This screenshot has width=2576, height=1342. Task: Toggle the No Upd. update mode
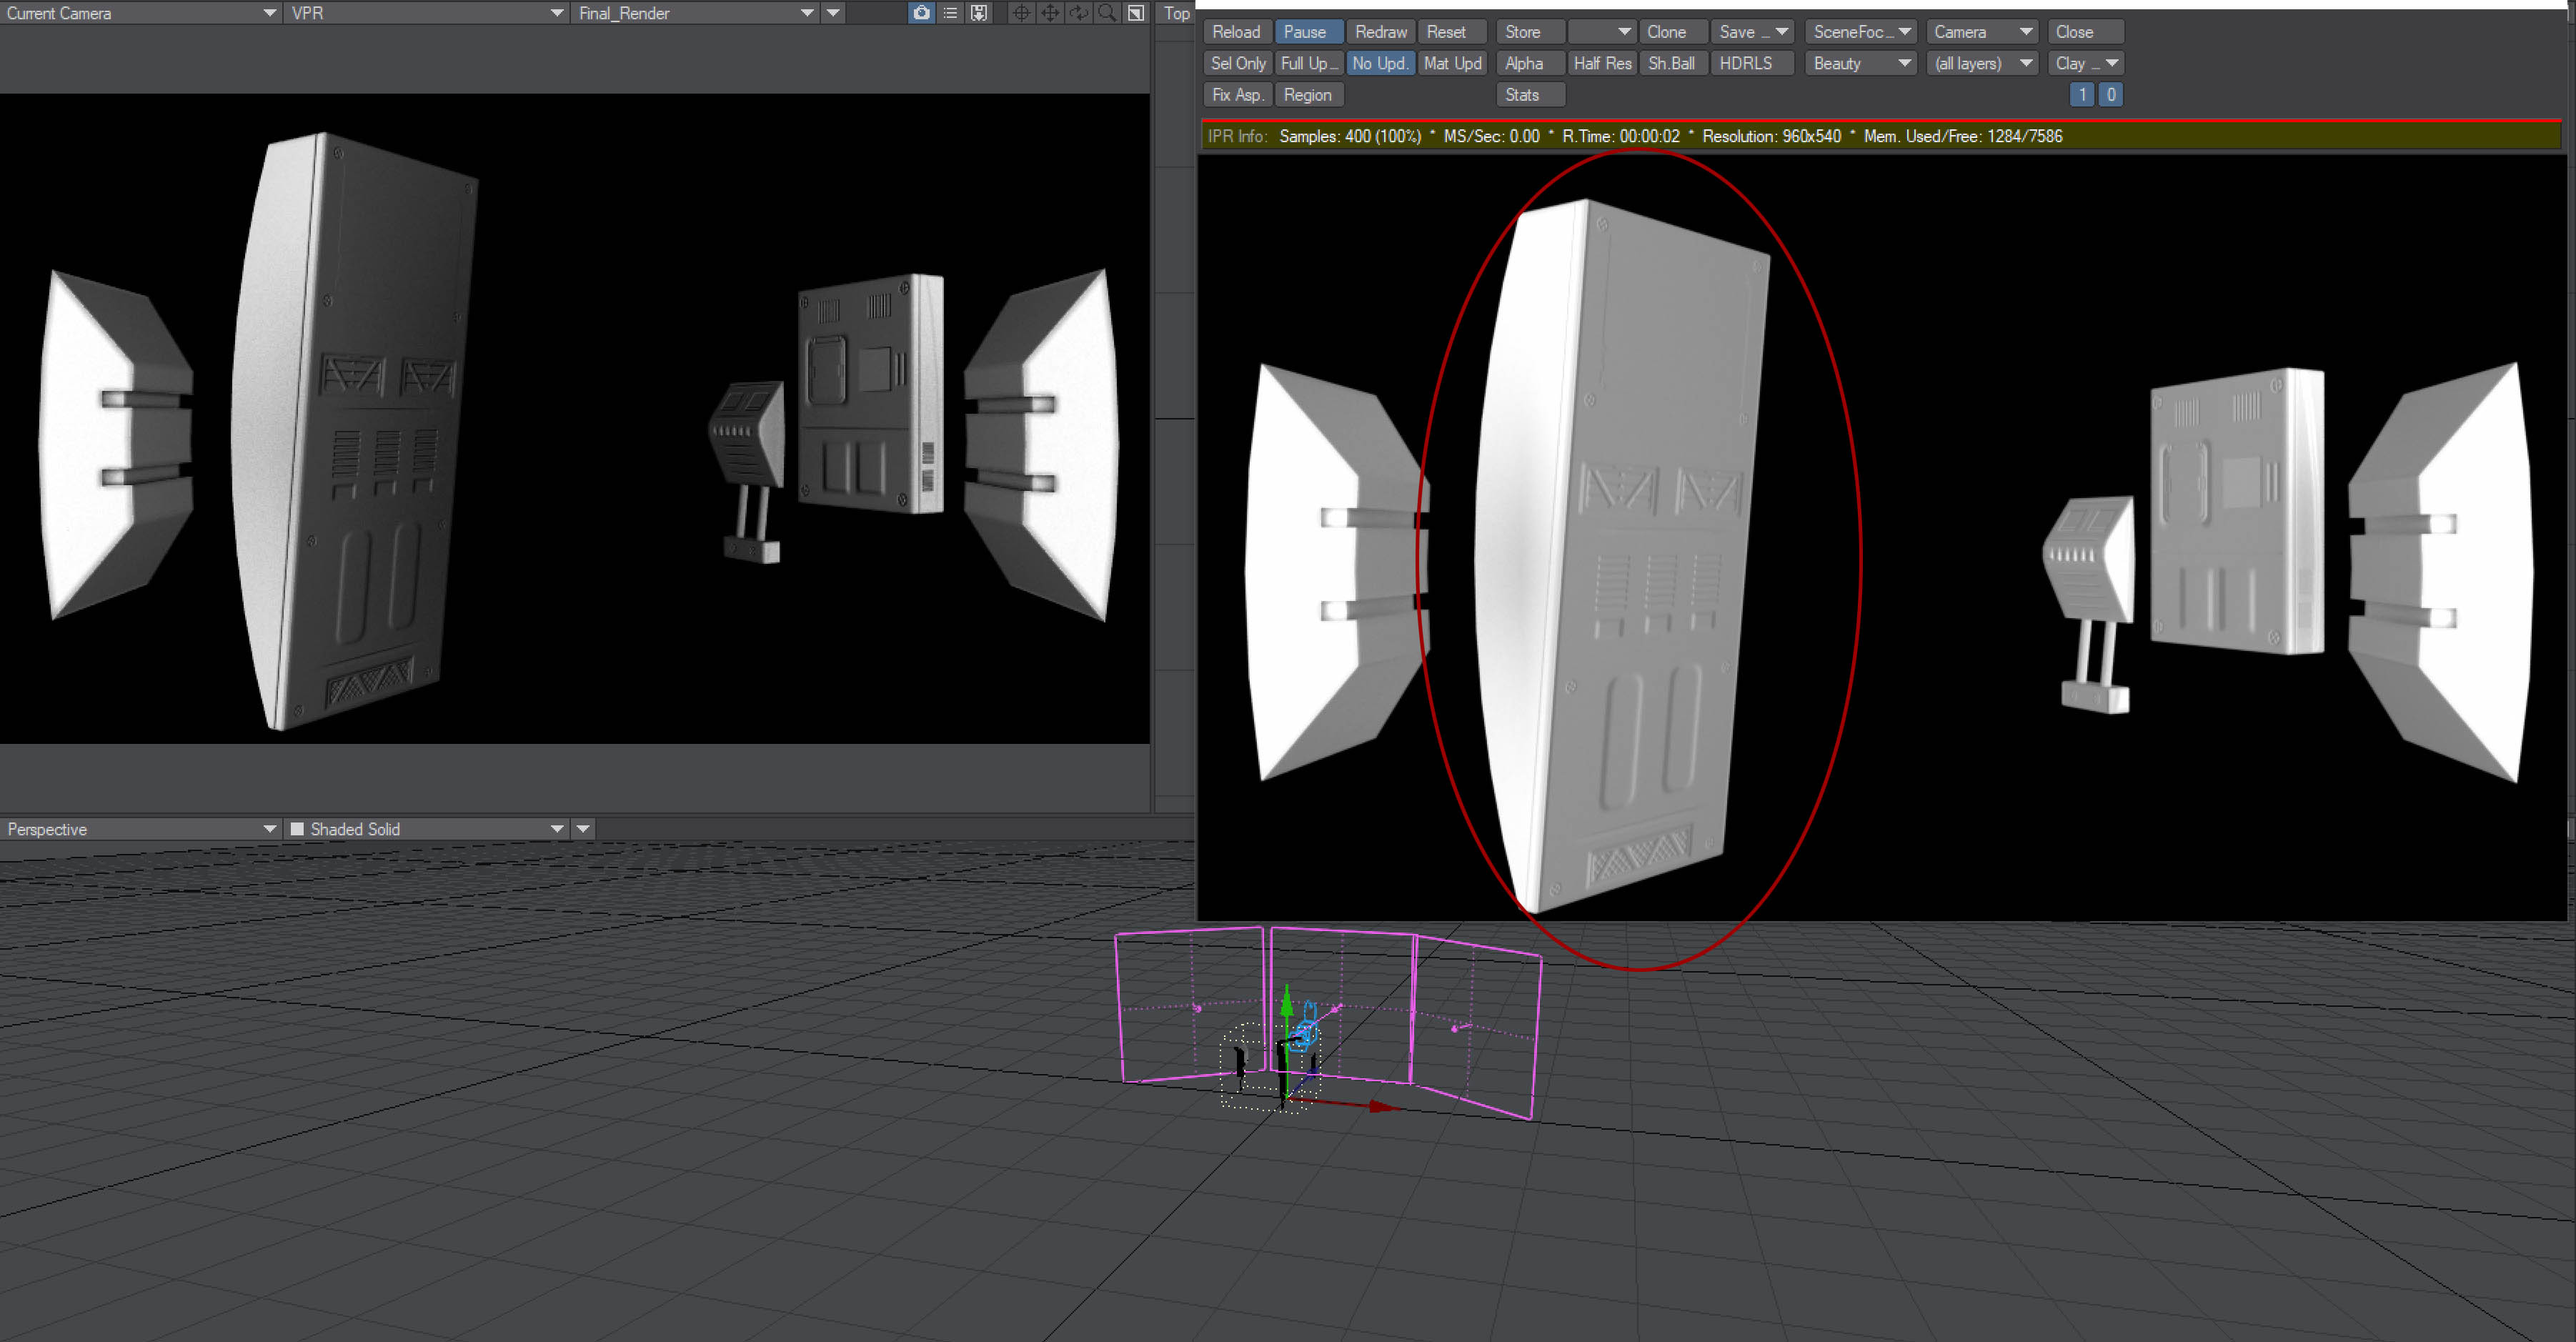[1380, 63]
